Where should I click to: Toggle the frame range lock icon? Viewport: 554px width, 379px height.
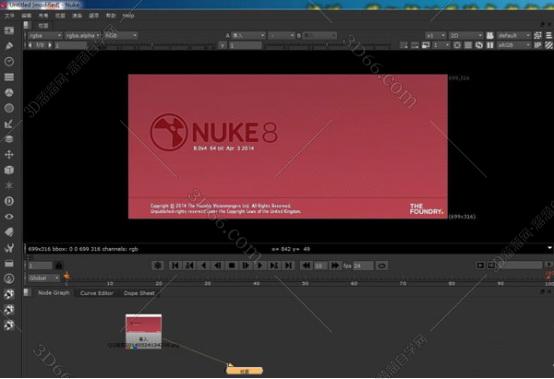point(59,265)
